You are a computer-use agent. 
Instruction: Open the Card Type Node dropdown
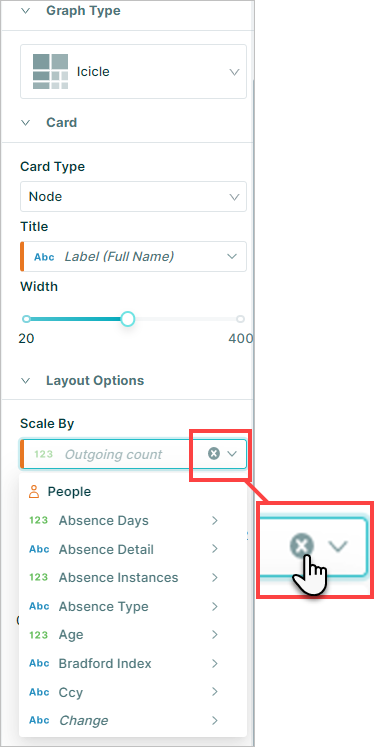click(133, 196)
